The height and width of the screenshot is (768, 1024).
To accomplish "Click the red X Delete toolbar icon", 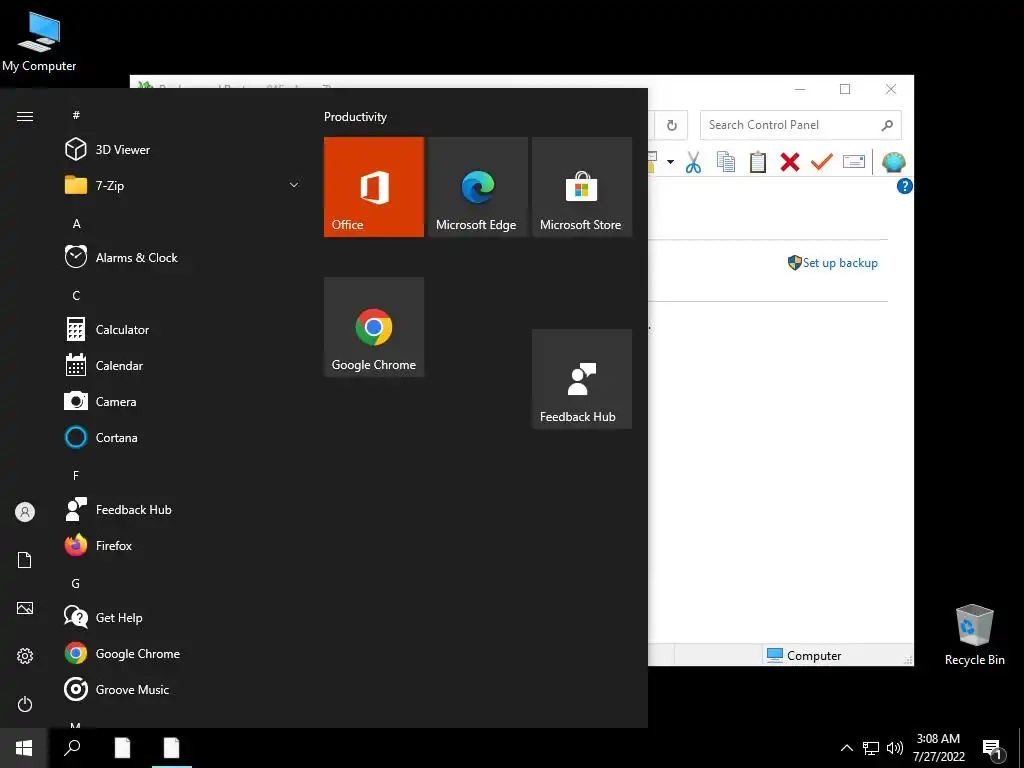I will pyautogui.click(x=790, y=162).
